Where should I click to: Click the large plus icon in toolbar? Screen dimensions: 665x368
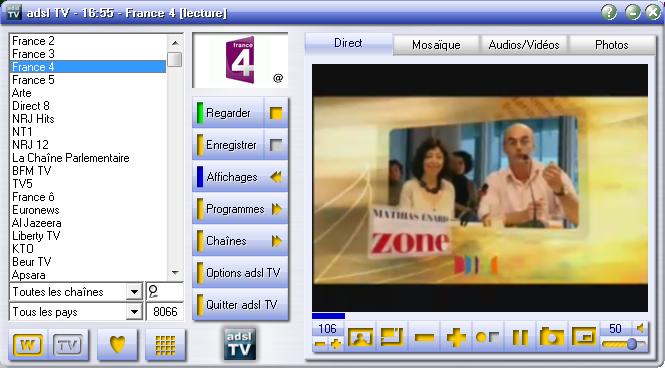click(456, 337)
